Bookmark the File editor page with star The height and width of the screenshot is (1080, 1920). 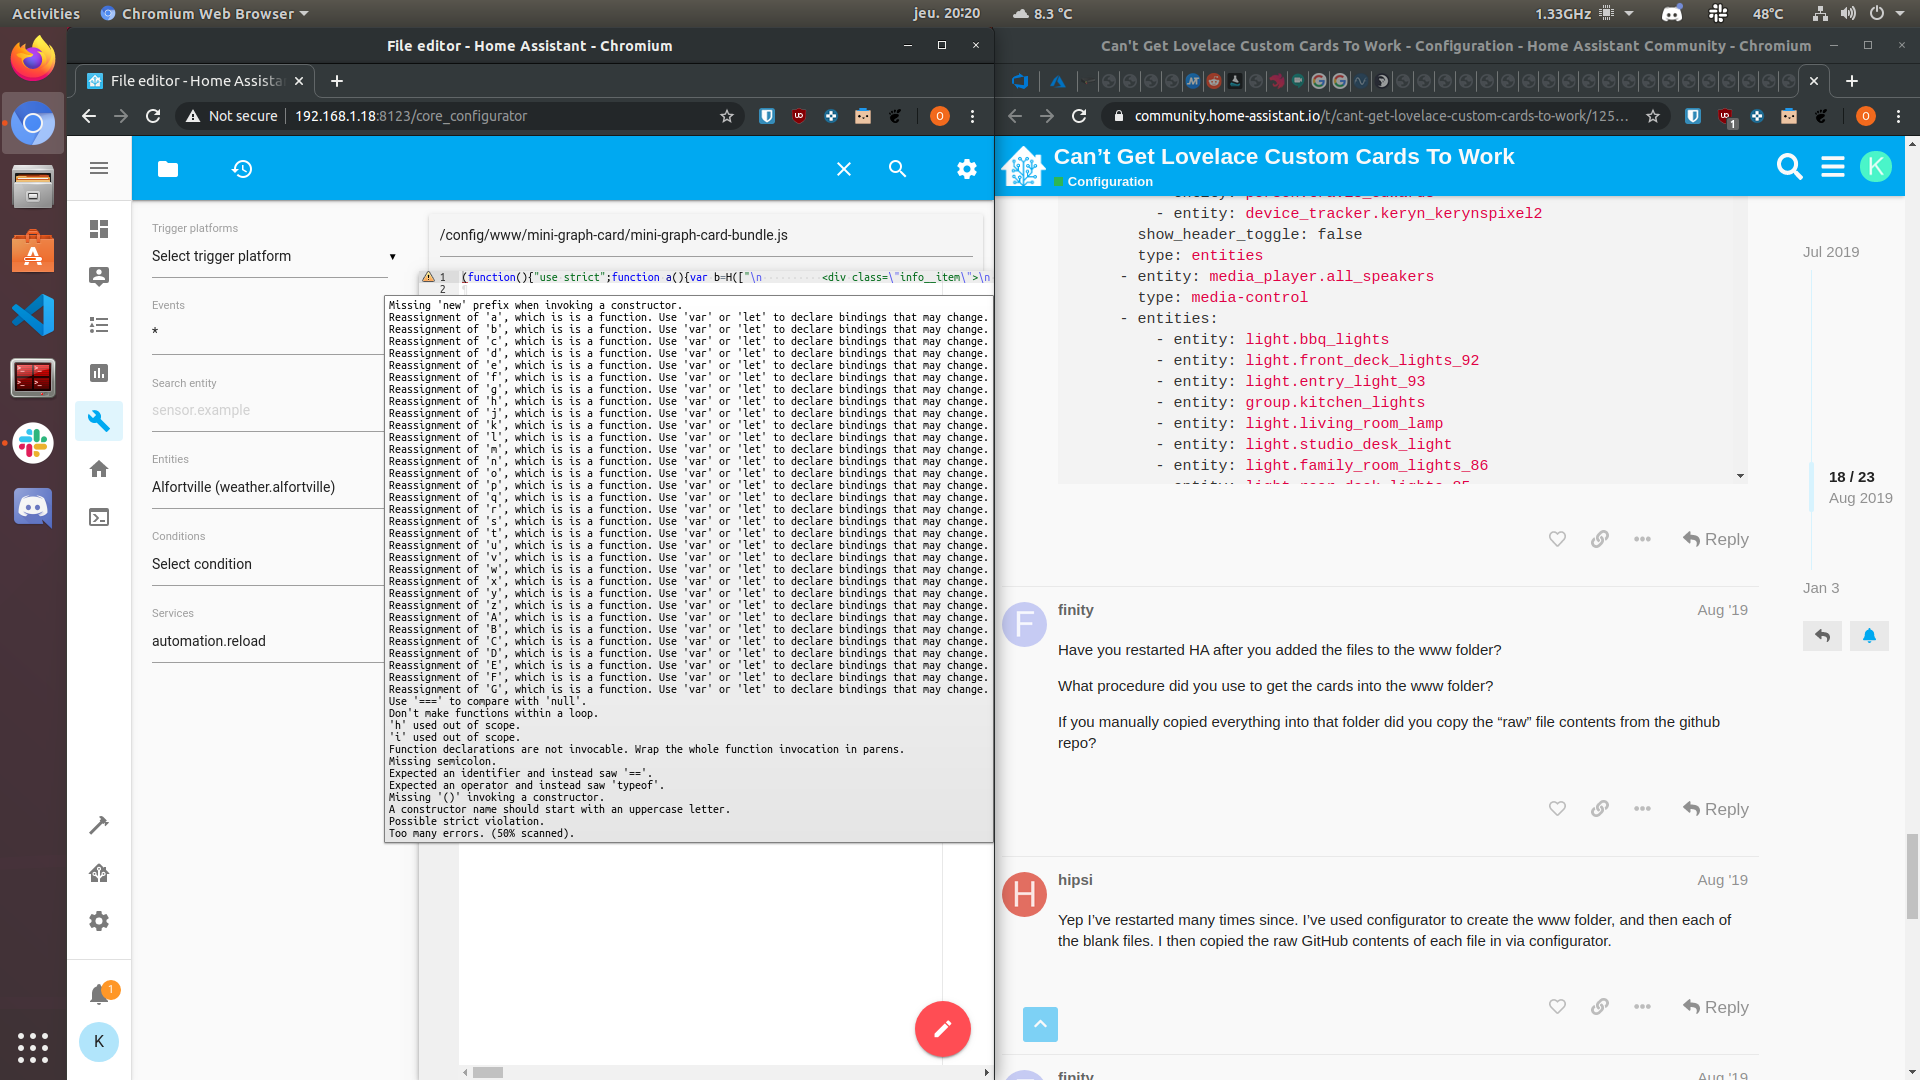(x=727, y=116)
